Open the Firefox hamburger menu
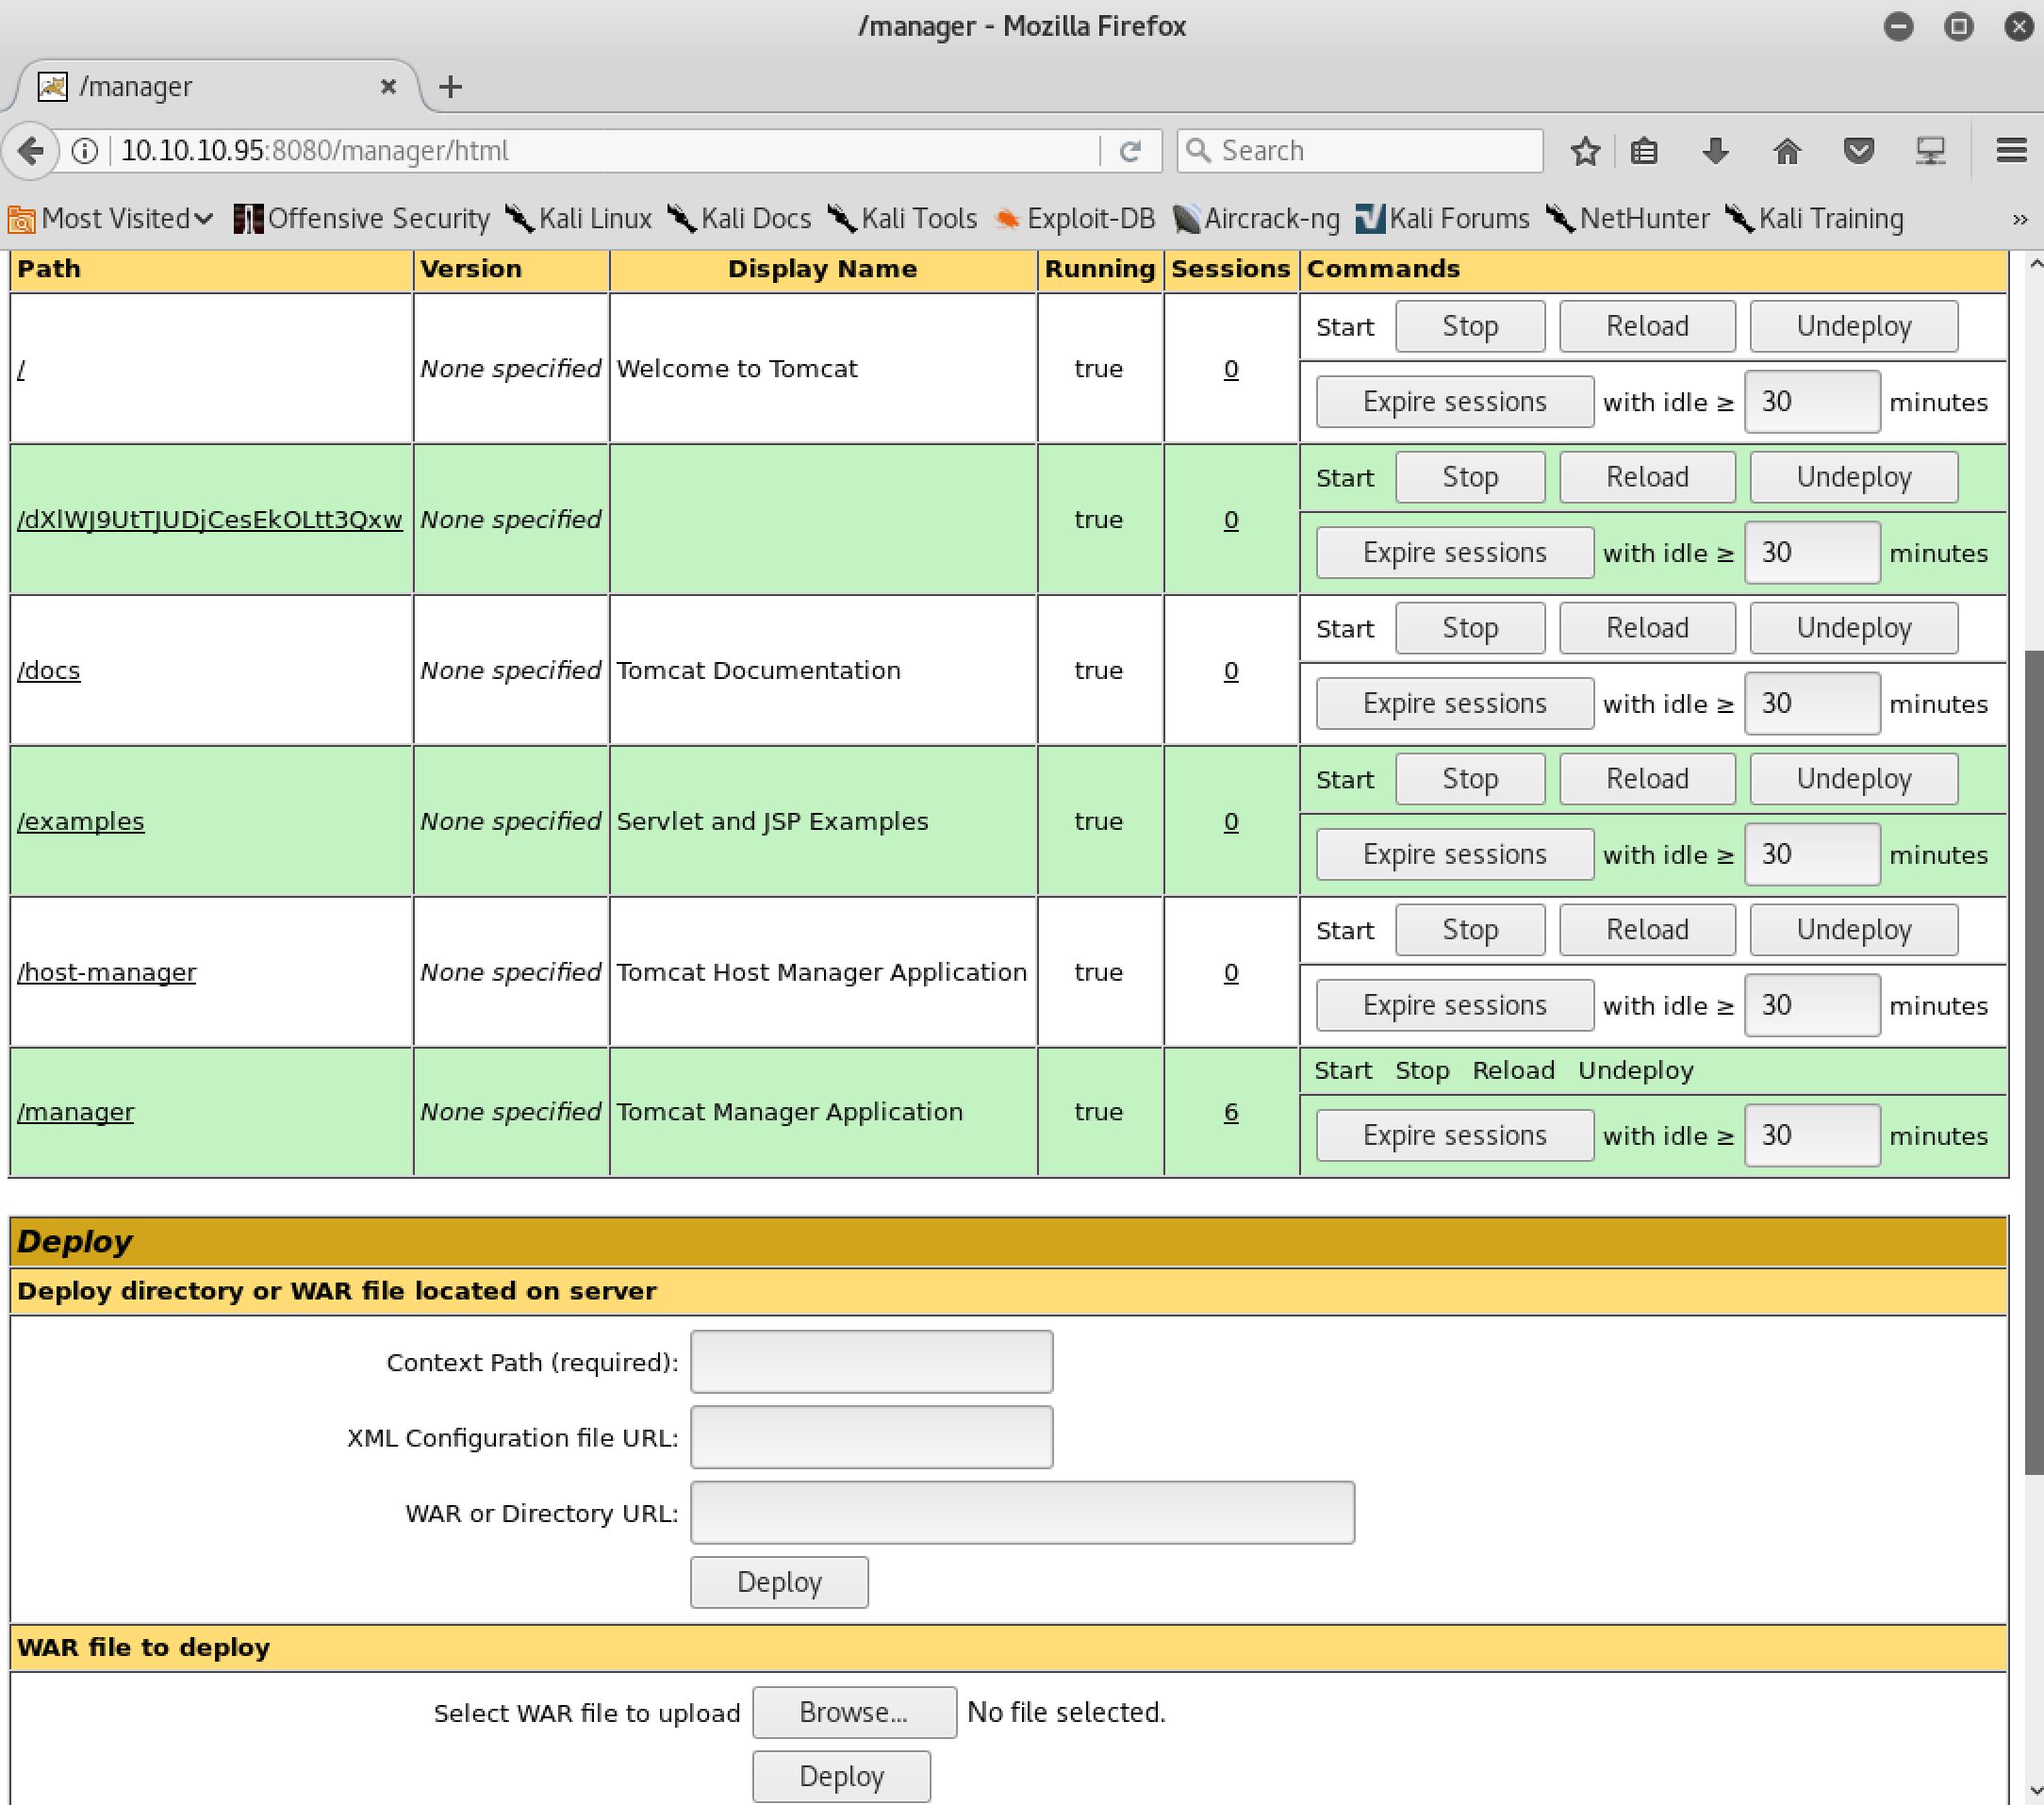This screenshot has width=2044, height=1805. tap(2010, 151)
